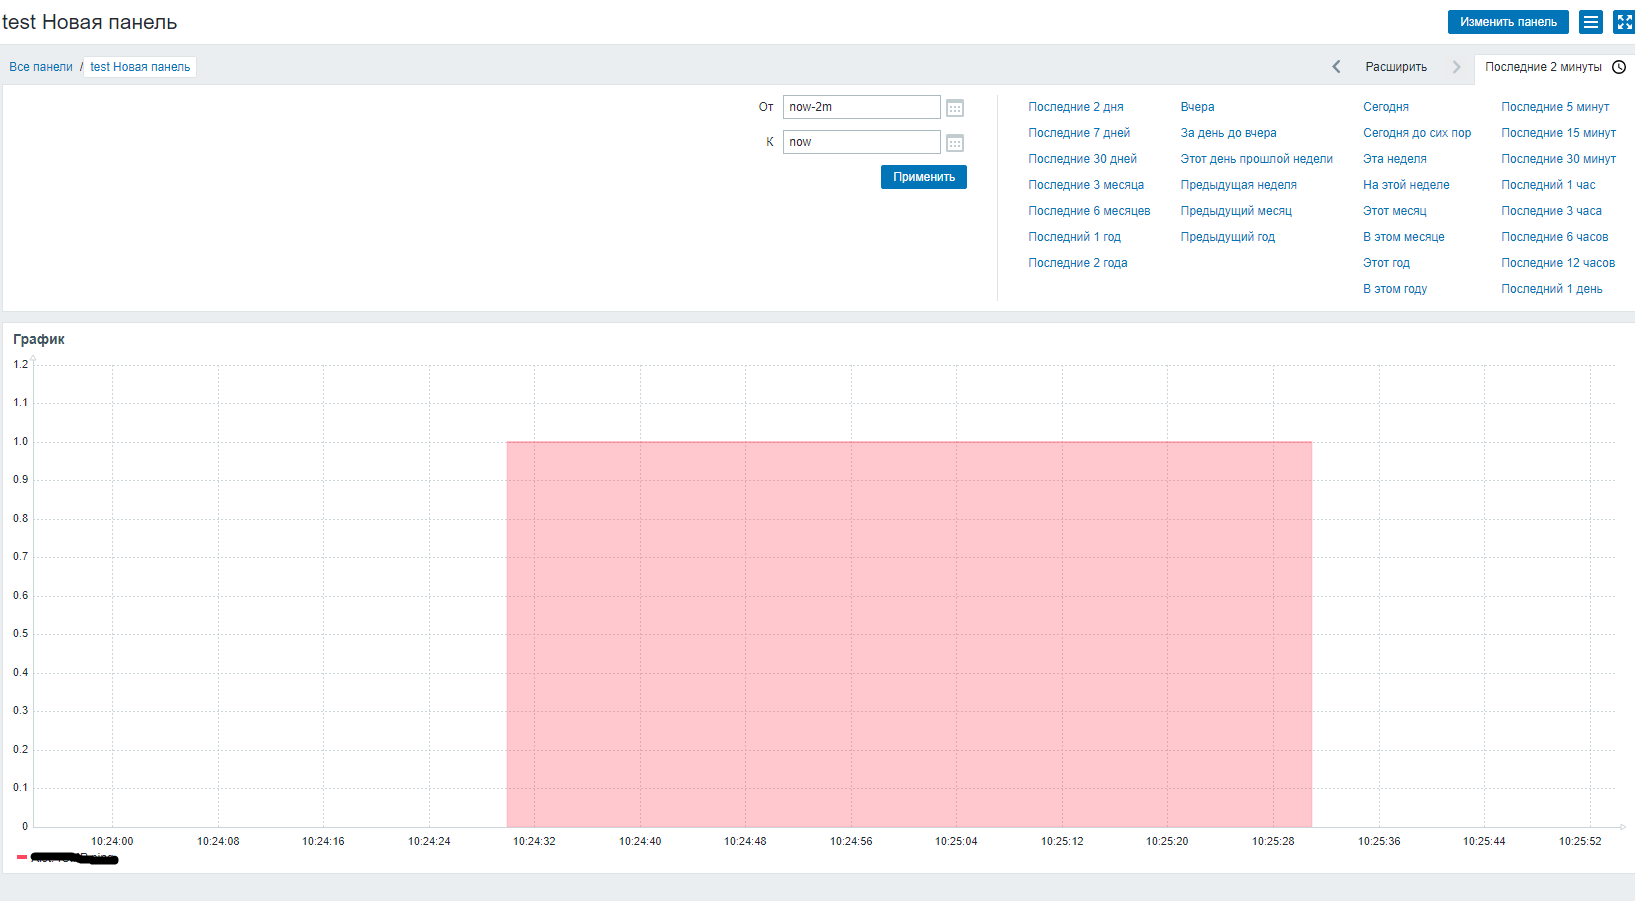The image size is (1635, 901).
Task: Collapse the 'Последние 2 минуты' time selector tab
Action: point(1542,67)
